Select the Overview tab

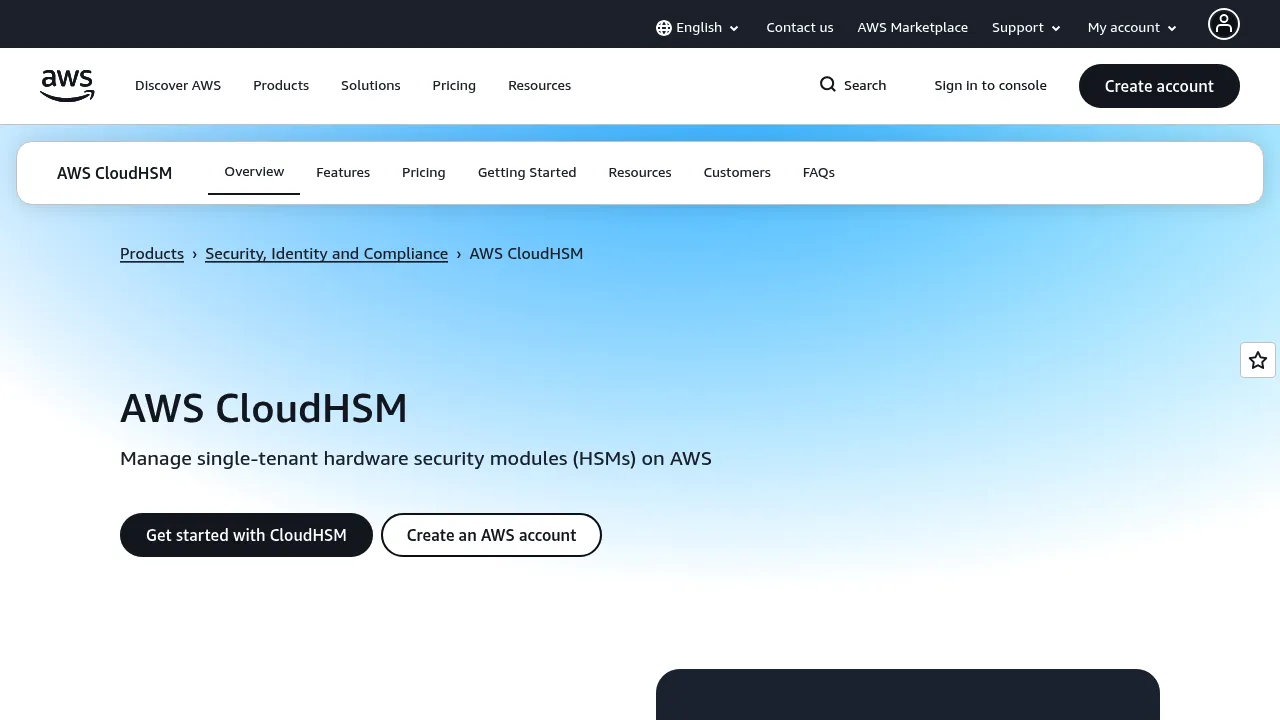point(254,172)
